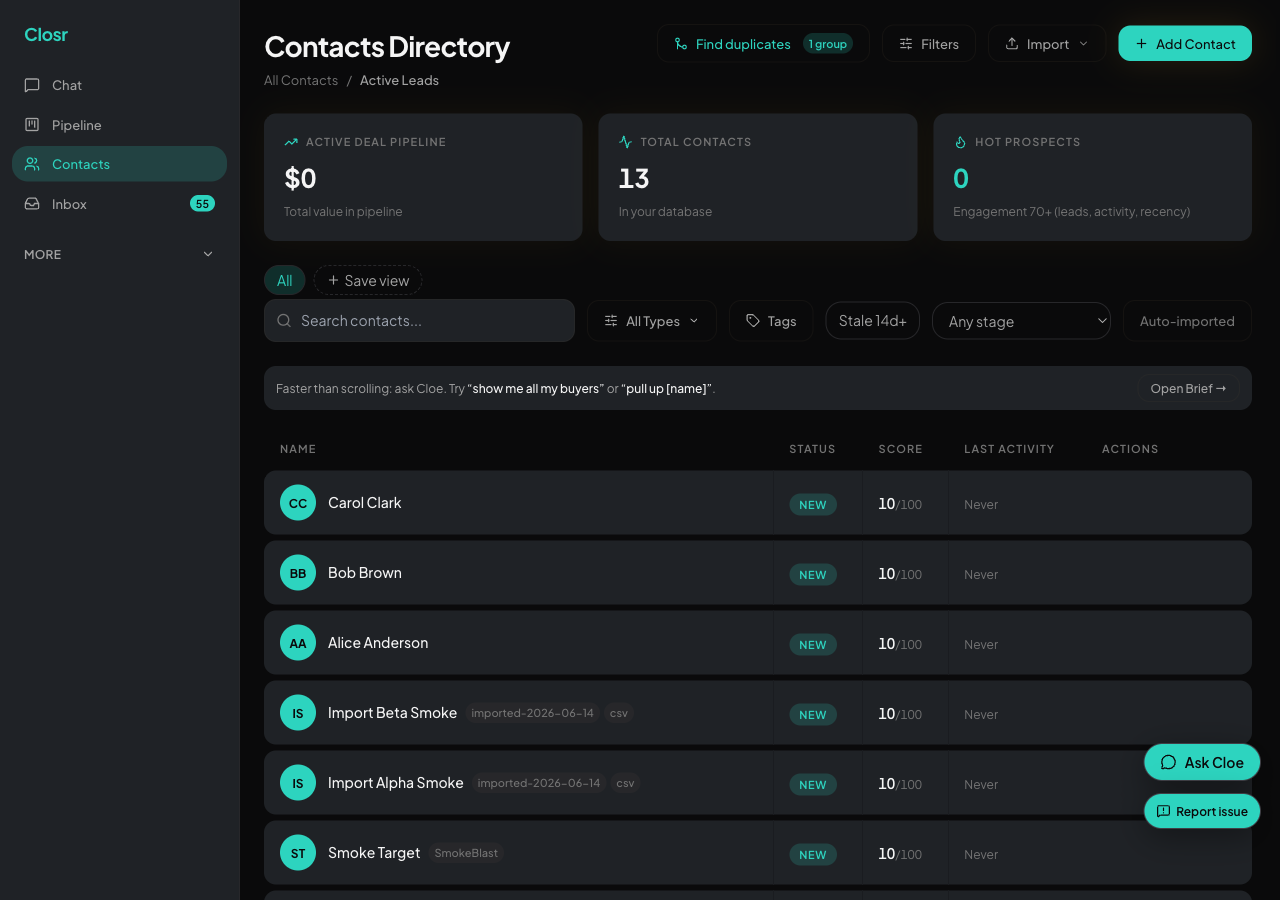
Task: Click Save view button
Action: click(x=368, y=280)
